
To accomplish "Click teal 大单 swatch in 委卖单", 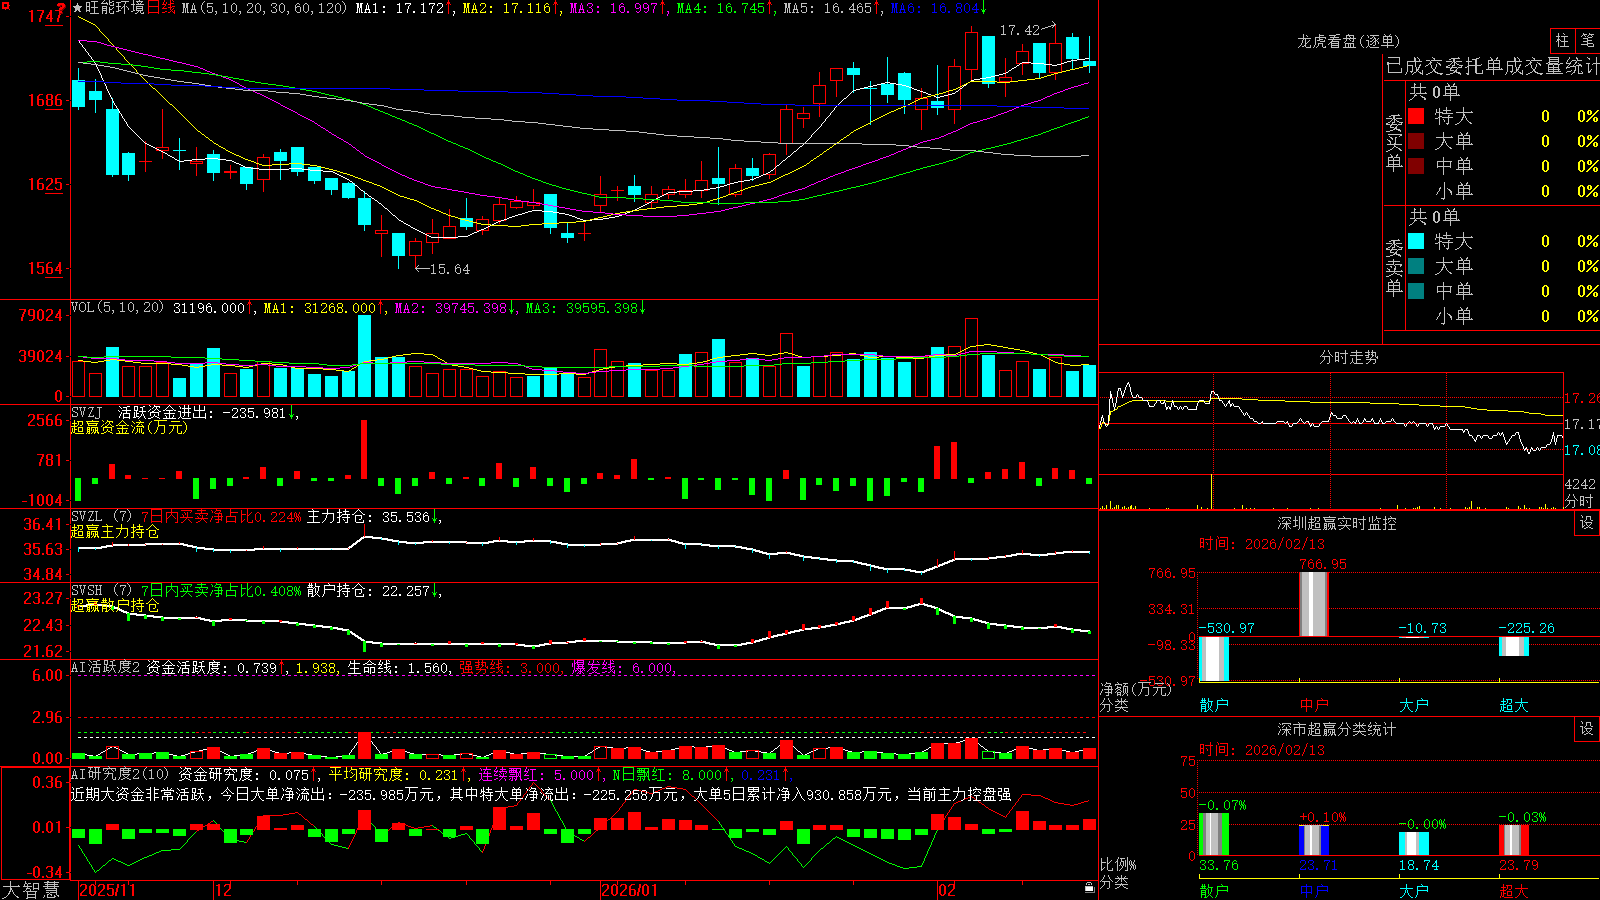I will coord(1416,266).
